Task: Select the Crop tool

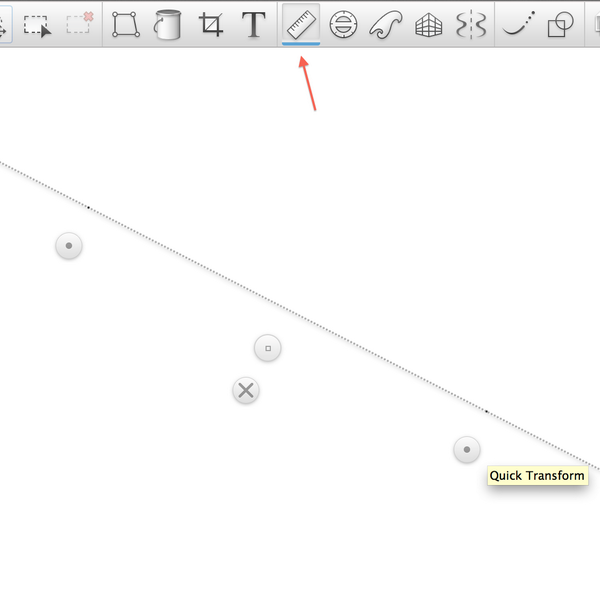Action: 211,24
